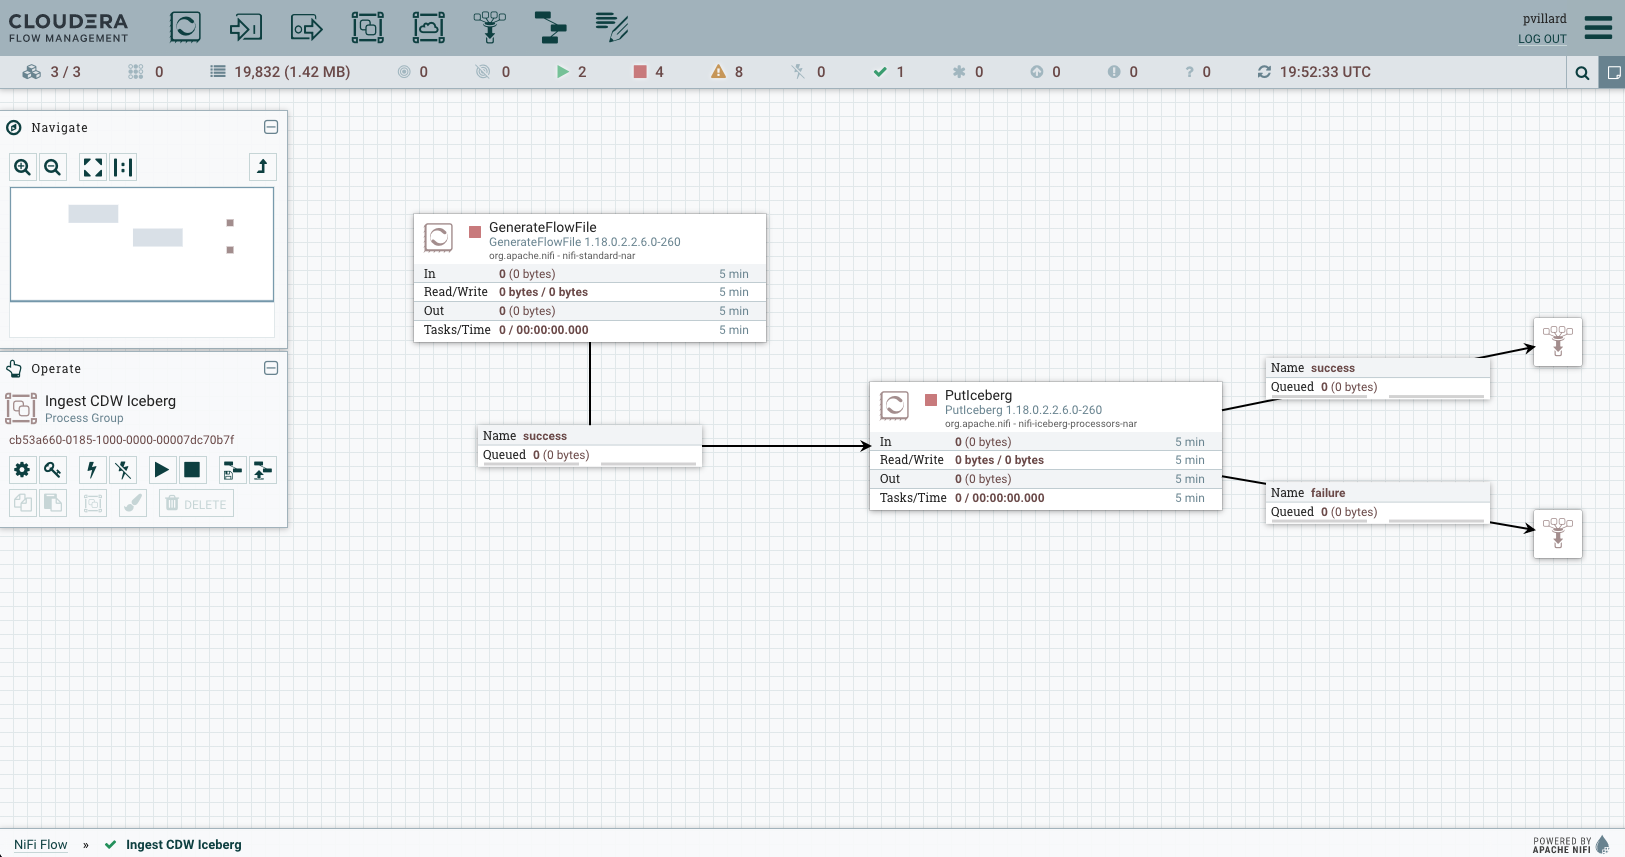Screen dimensions: 1625x857
Task: Click the LOG OUT link
Action: (x=1542, y=39)
